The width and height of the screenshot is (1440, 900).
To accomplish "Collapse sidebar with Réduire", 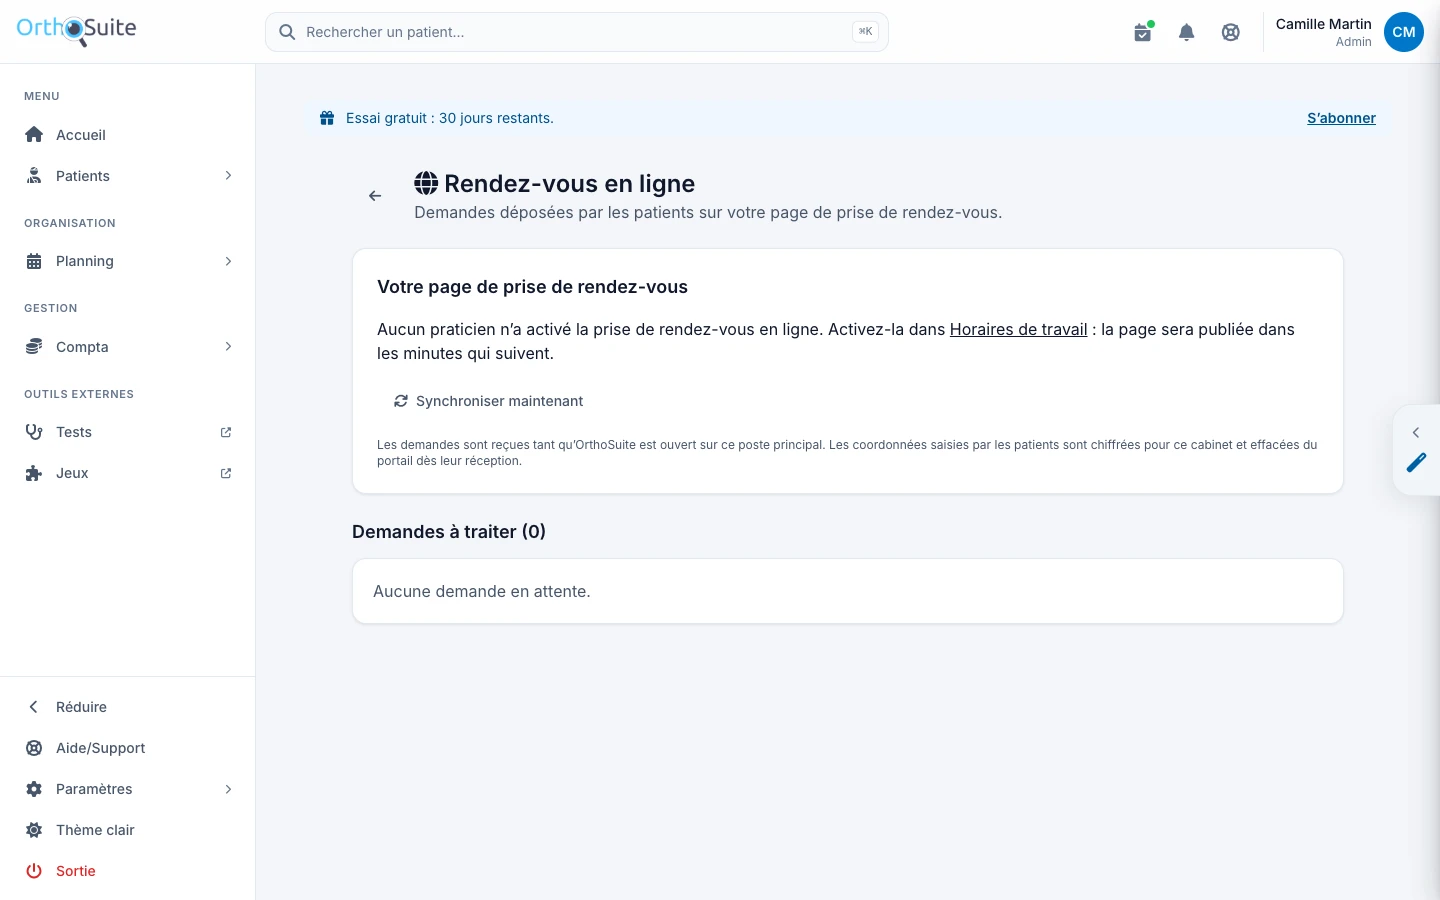I will 128,707.
